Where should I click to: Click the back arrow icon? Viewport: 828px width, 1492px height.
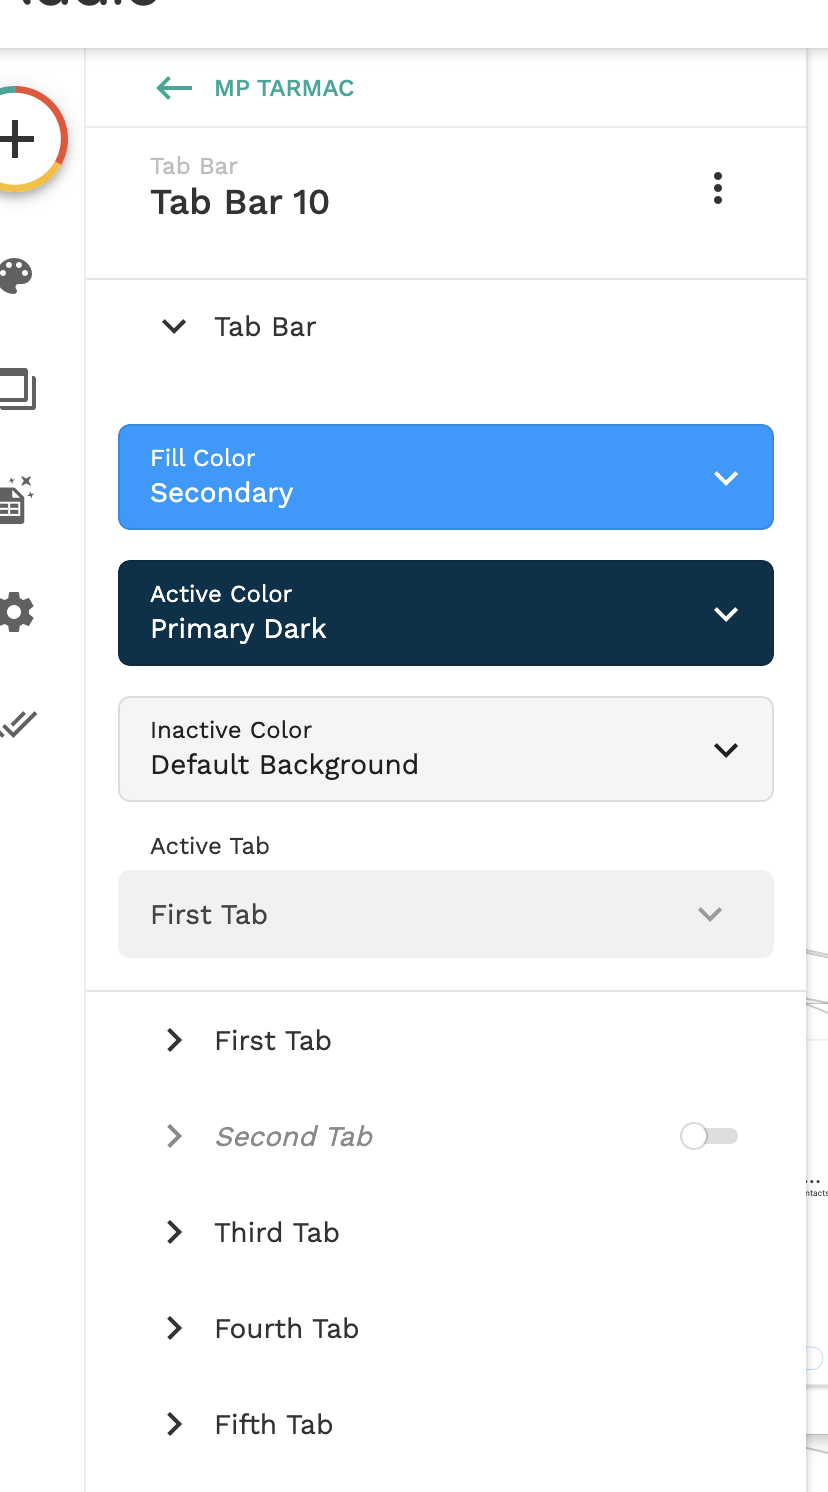[x=174, y=88]
